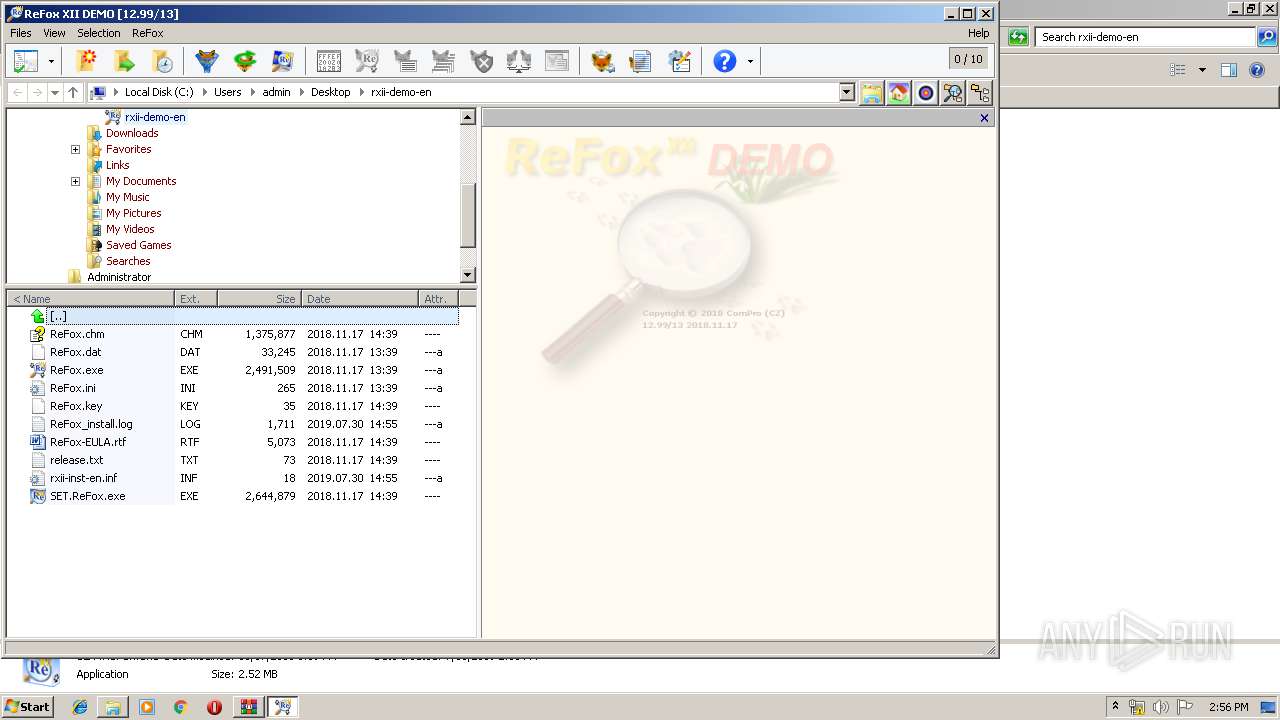The height and width of the screenshot is (720, 1280).
Task: Open Google Chrome from taskbar
Action: (x=180, y=707)
